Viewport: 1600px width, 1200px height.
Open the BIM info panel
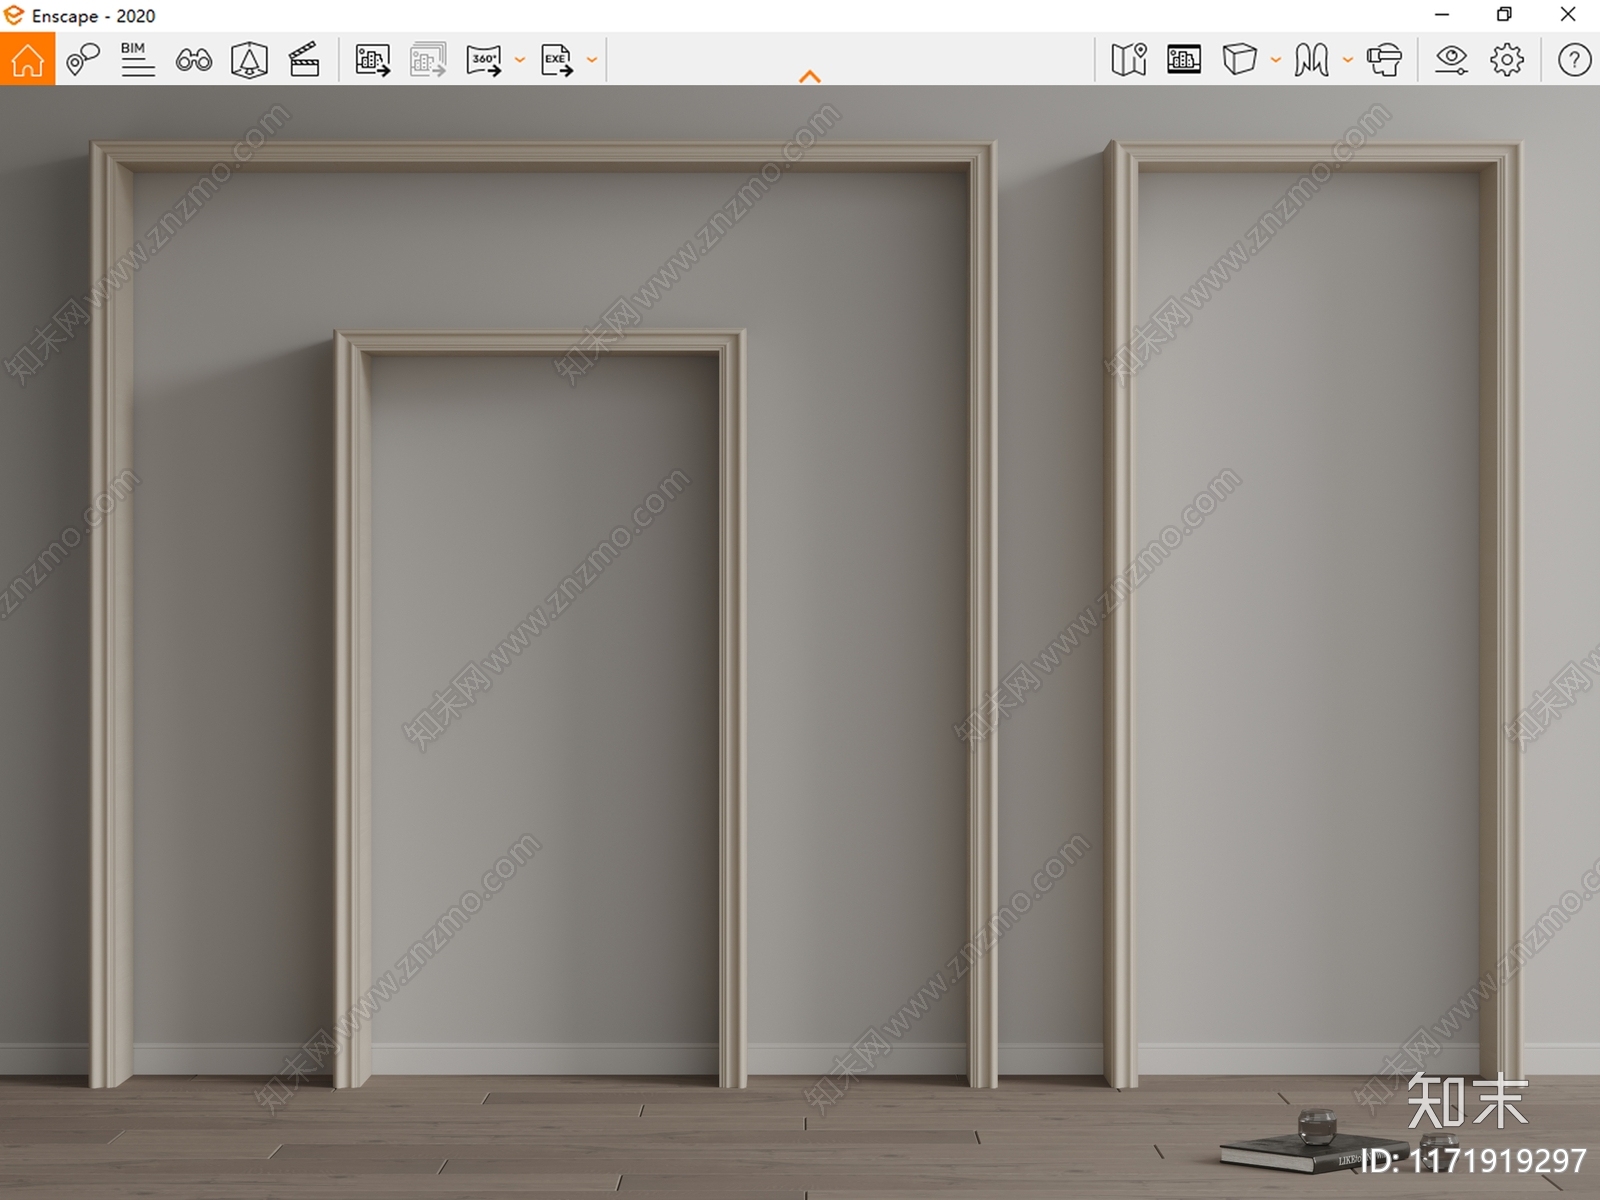pyautogui.click(x=137, y=59)
